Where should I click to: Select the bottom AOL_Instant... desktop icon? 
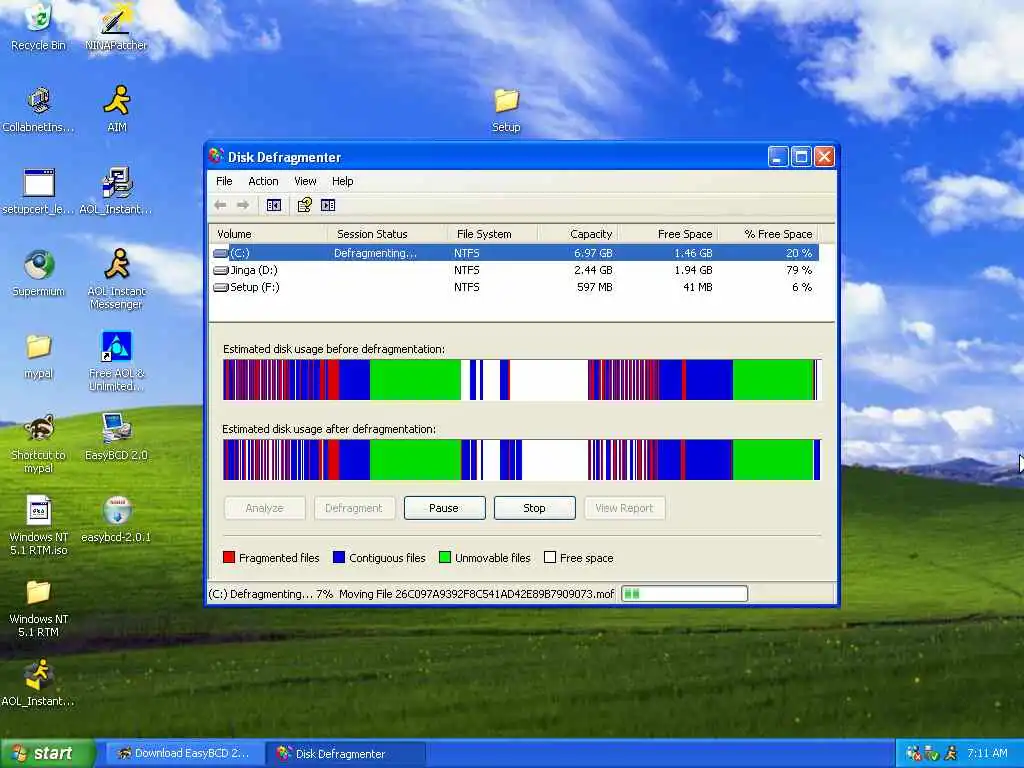pyautogui.click(x=39, y=683)
